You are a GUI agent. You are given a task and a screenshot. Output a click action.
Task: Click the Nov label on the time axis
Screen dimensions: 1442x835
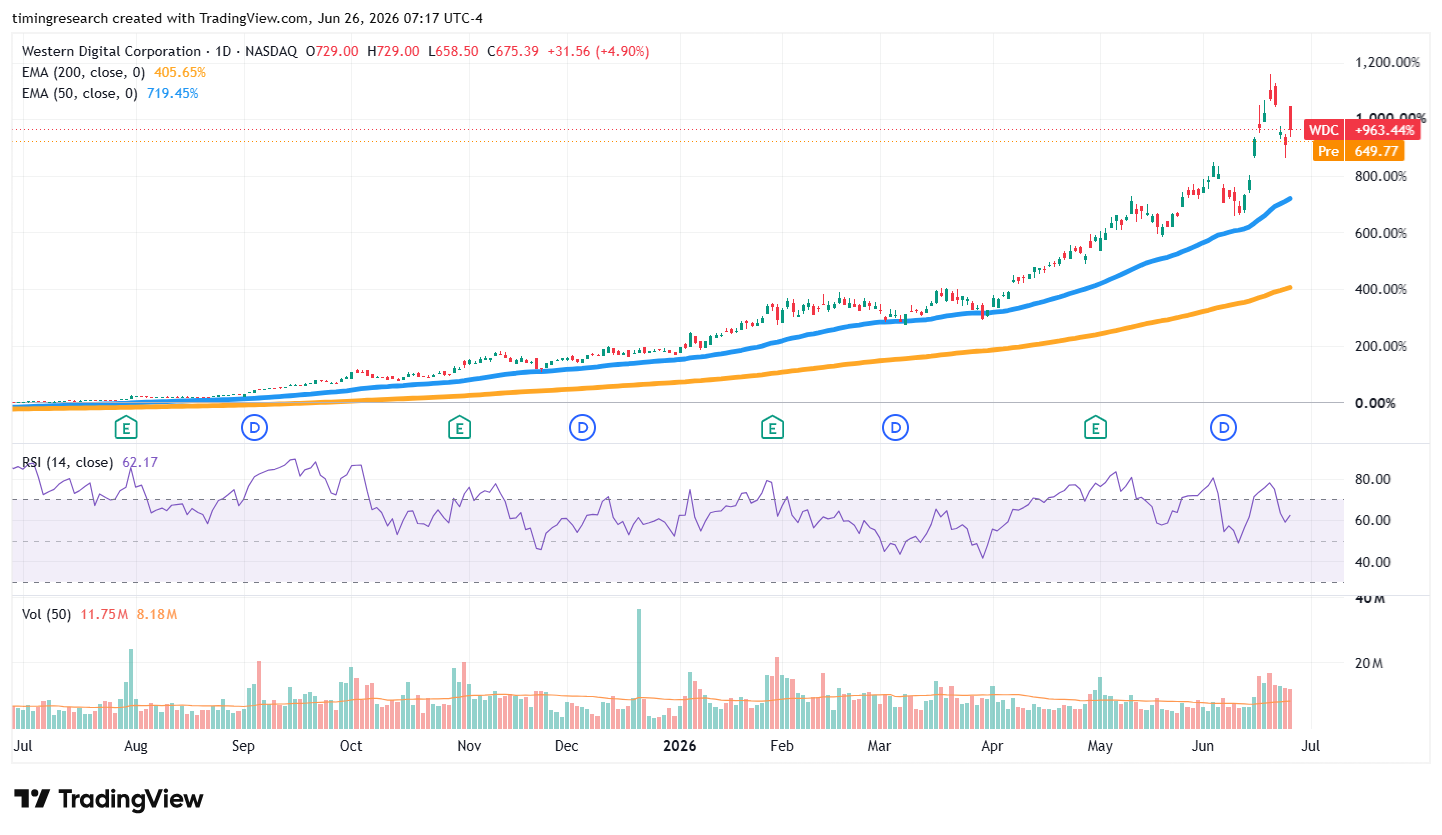pyautogui.click(x=470, y=746)
